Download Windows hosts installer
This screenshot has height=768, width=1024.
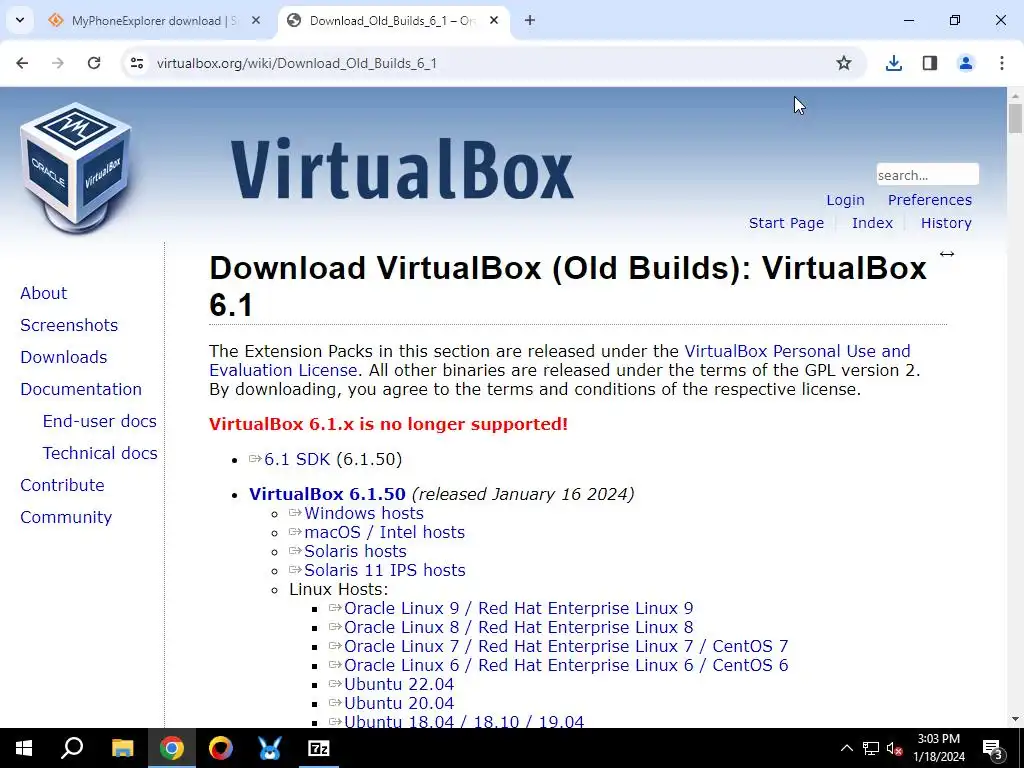364,513
